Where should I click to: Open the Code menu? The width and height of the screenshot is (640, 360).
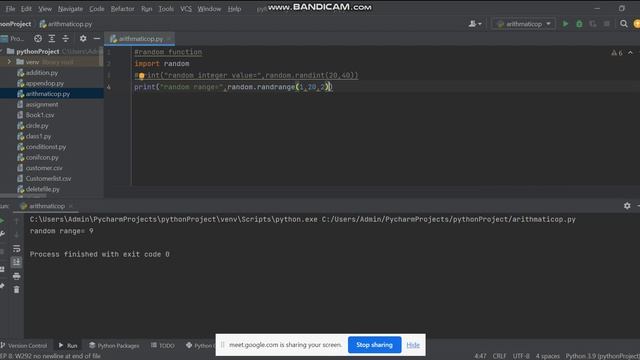coord(97,9)
